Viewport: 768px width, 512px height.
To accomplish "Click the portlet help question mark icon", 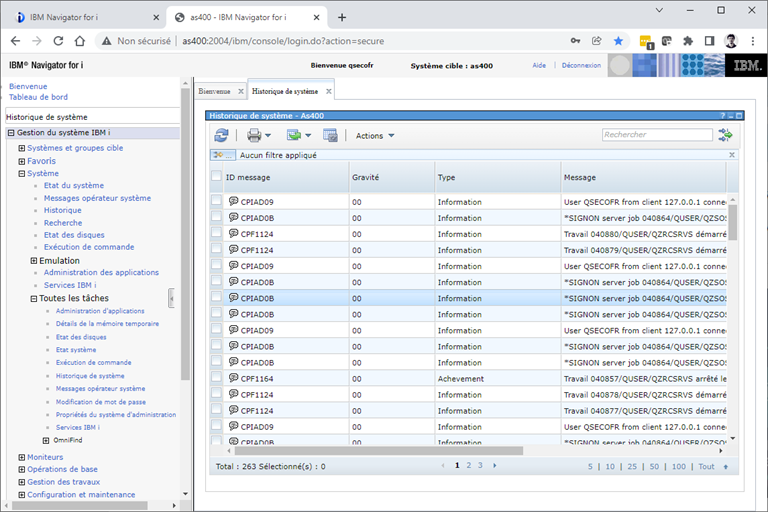I will point(722,116).
